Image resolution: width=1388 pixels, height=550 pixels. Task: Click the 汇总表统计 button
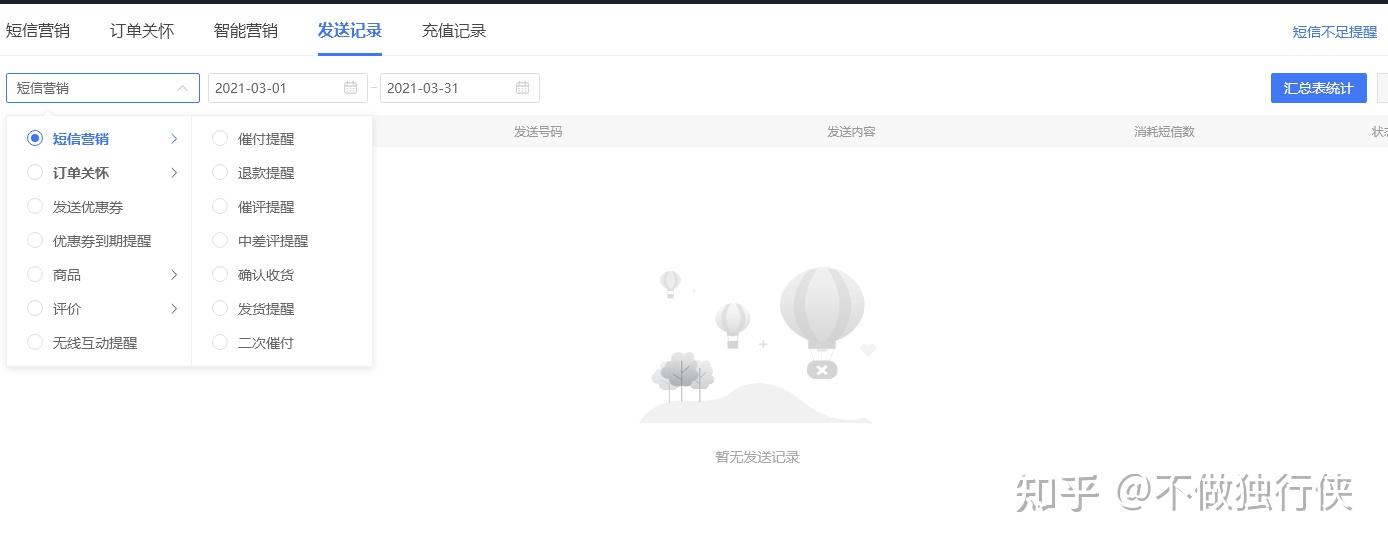pos(1319,88)
